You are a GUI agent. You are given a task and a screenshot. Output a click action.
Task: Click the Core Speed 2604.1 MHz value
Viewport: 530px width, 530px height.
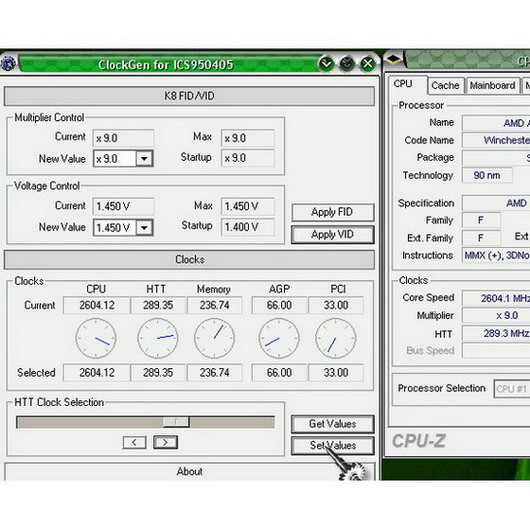(x=496, y=298)
